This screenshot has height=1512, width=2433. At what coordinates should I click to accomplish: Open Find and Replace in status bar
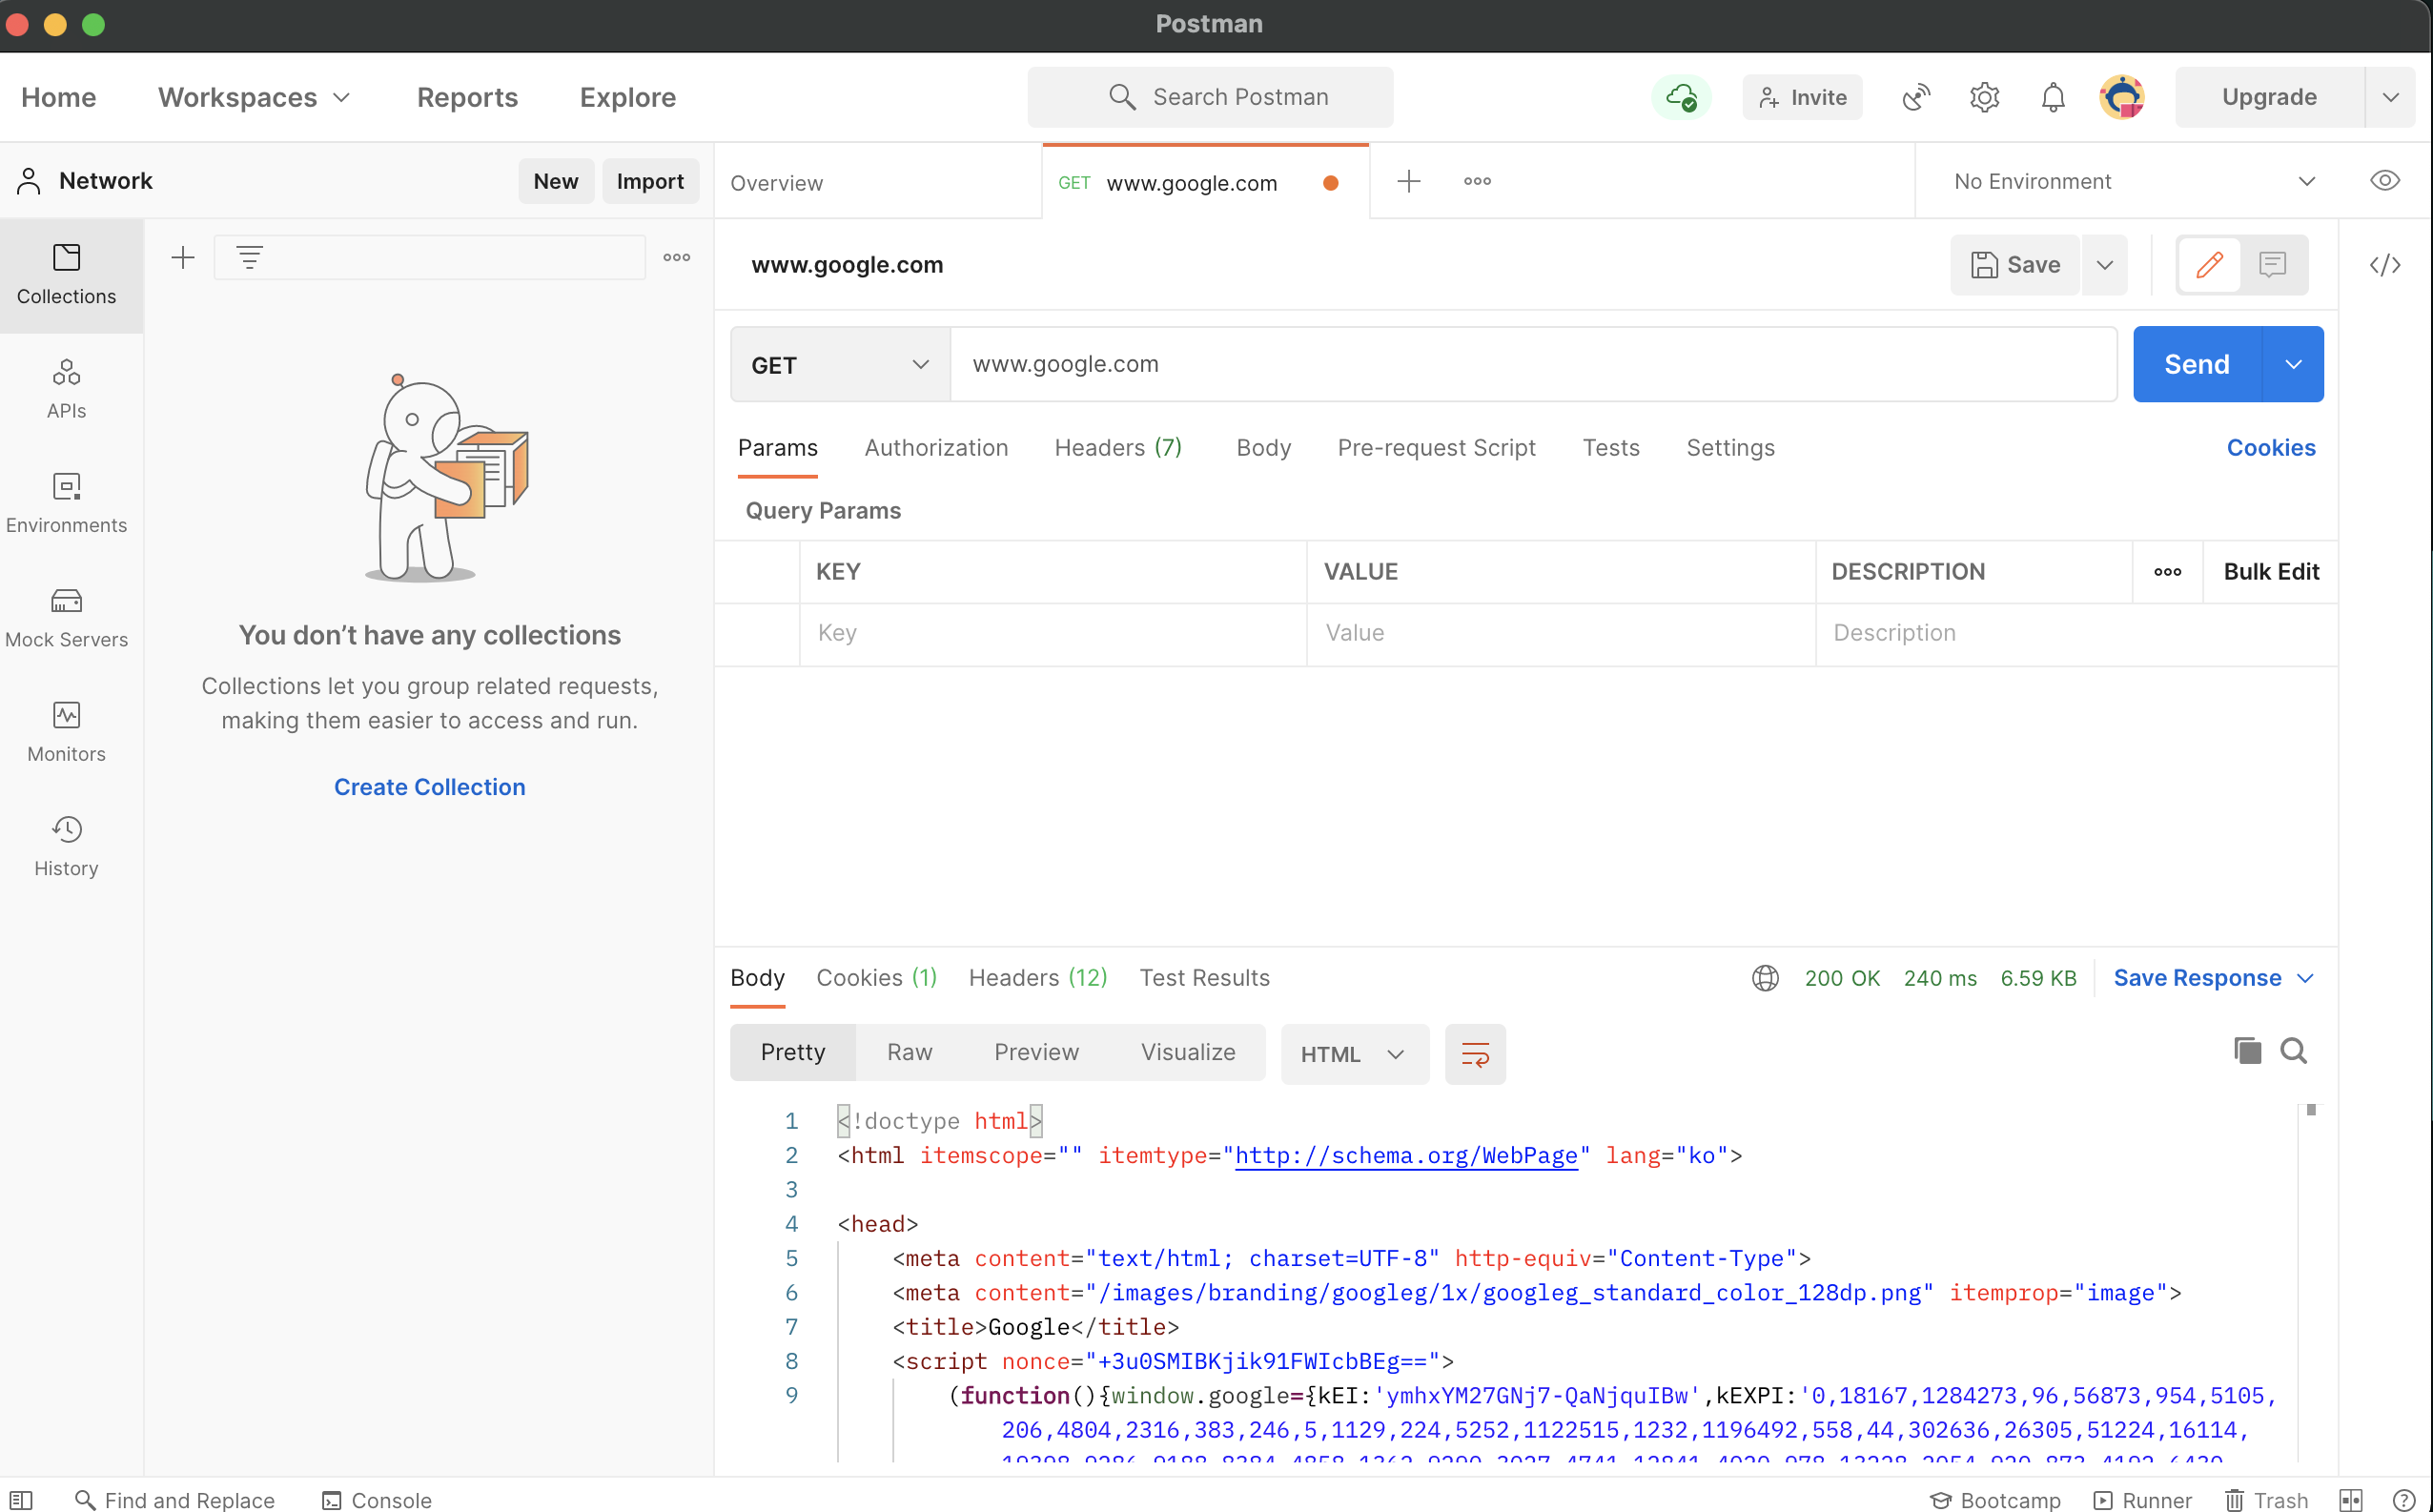(175, 1500)
